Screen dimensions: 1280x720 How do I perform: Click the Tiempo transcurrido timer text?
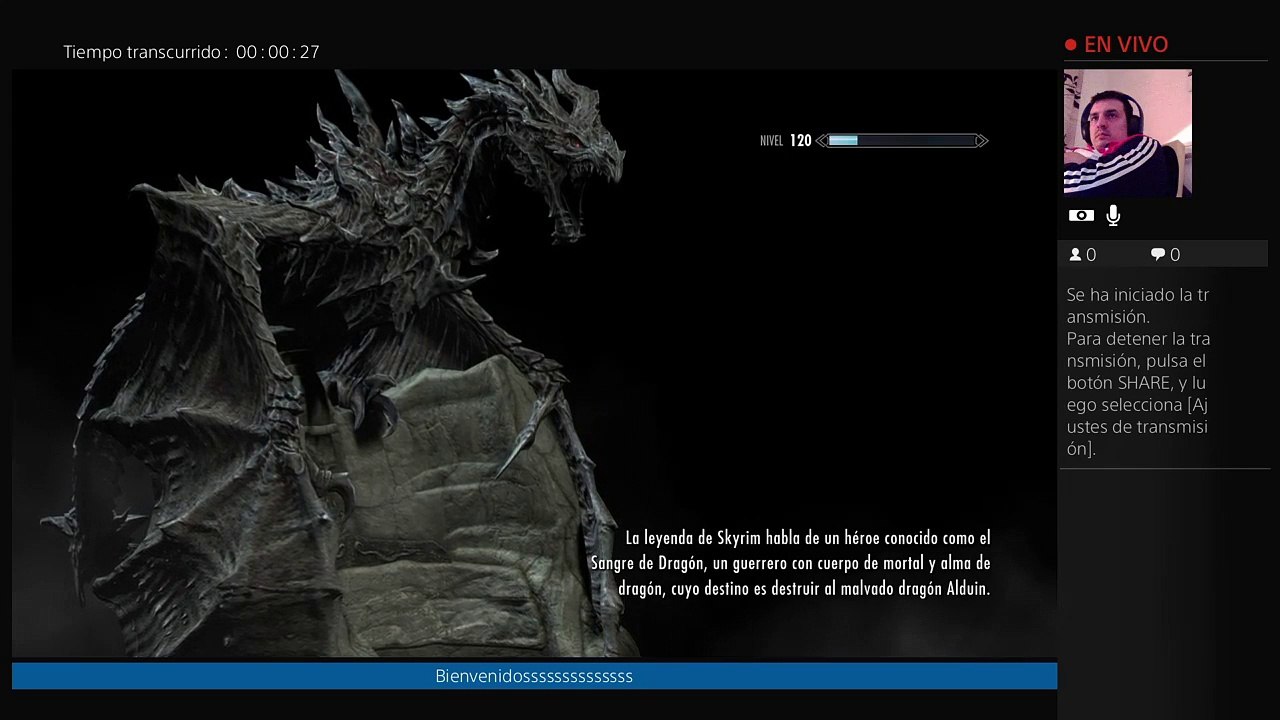click(191, 52)
